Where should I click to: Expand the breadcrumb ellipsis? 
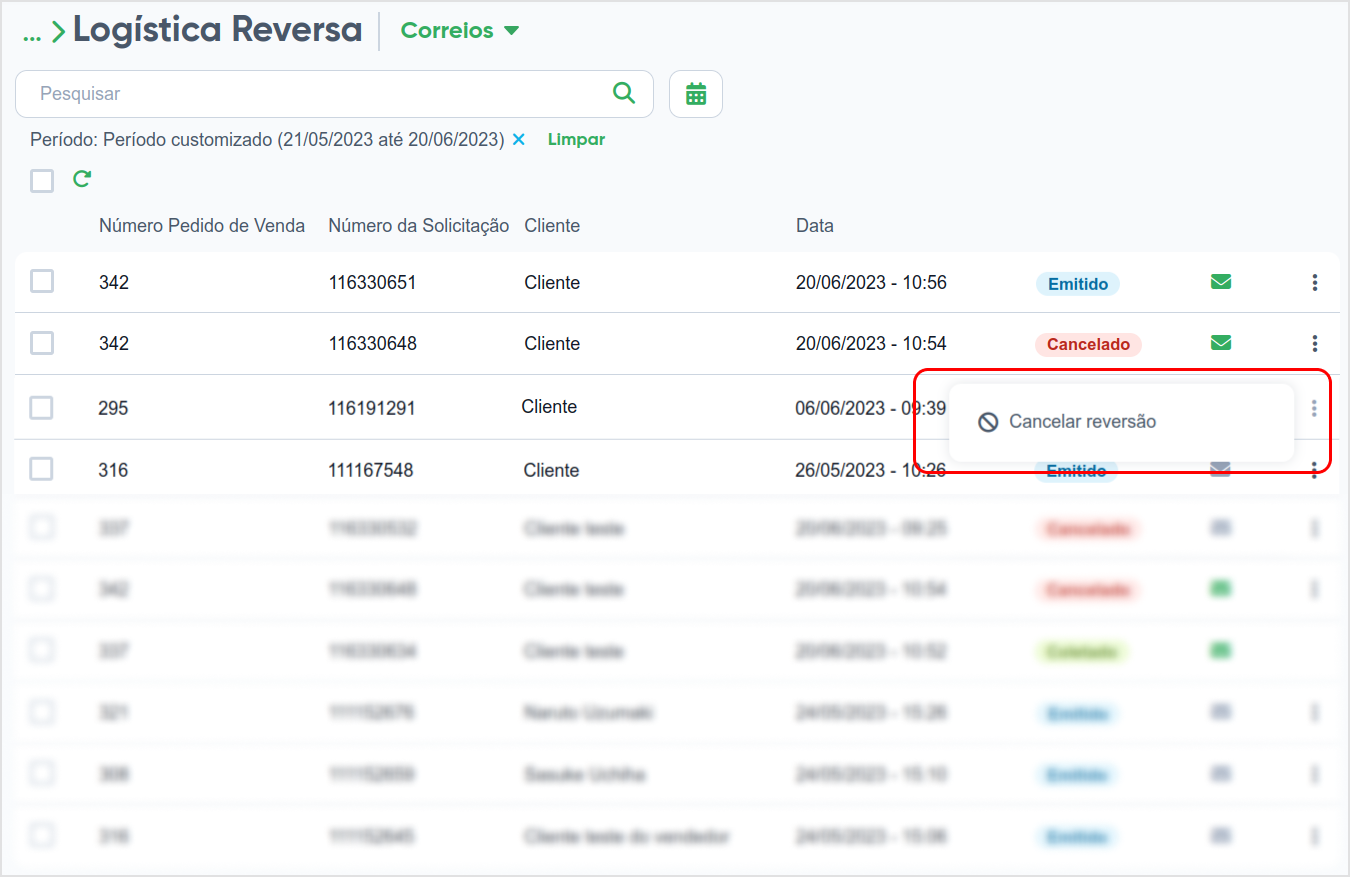tap(32, 35)
